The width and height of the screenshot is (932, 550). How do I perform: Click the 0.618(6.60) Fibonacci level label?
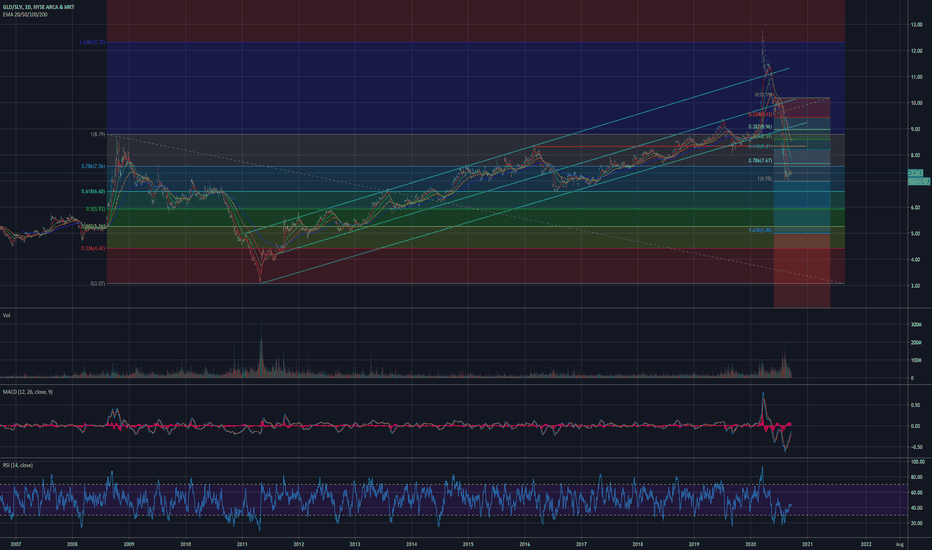(93, 191)
